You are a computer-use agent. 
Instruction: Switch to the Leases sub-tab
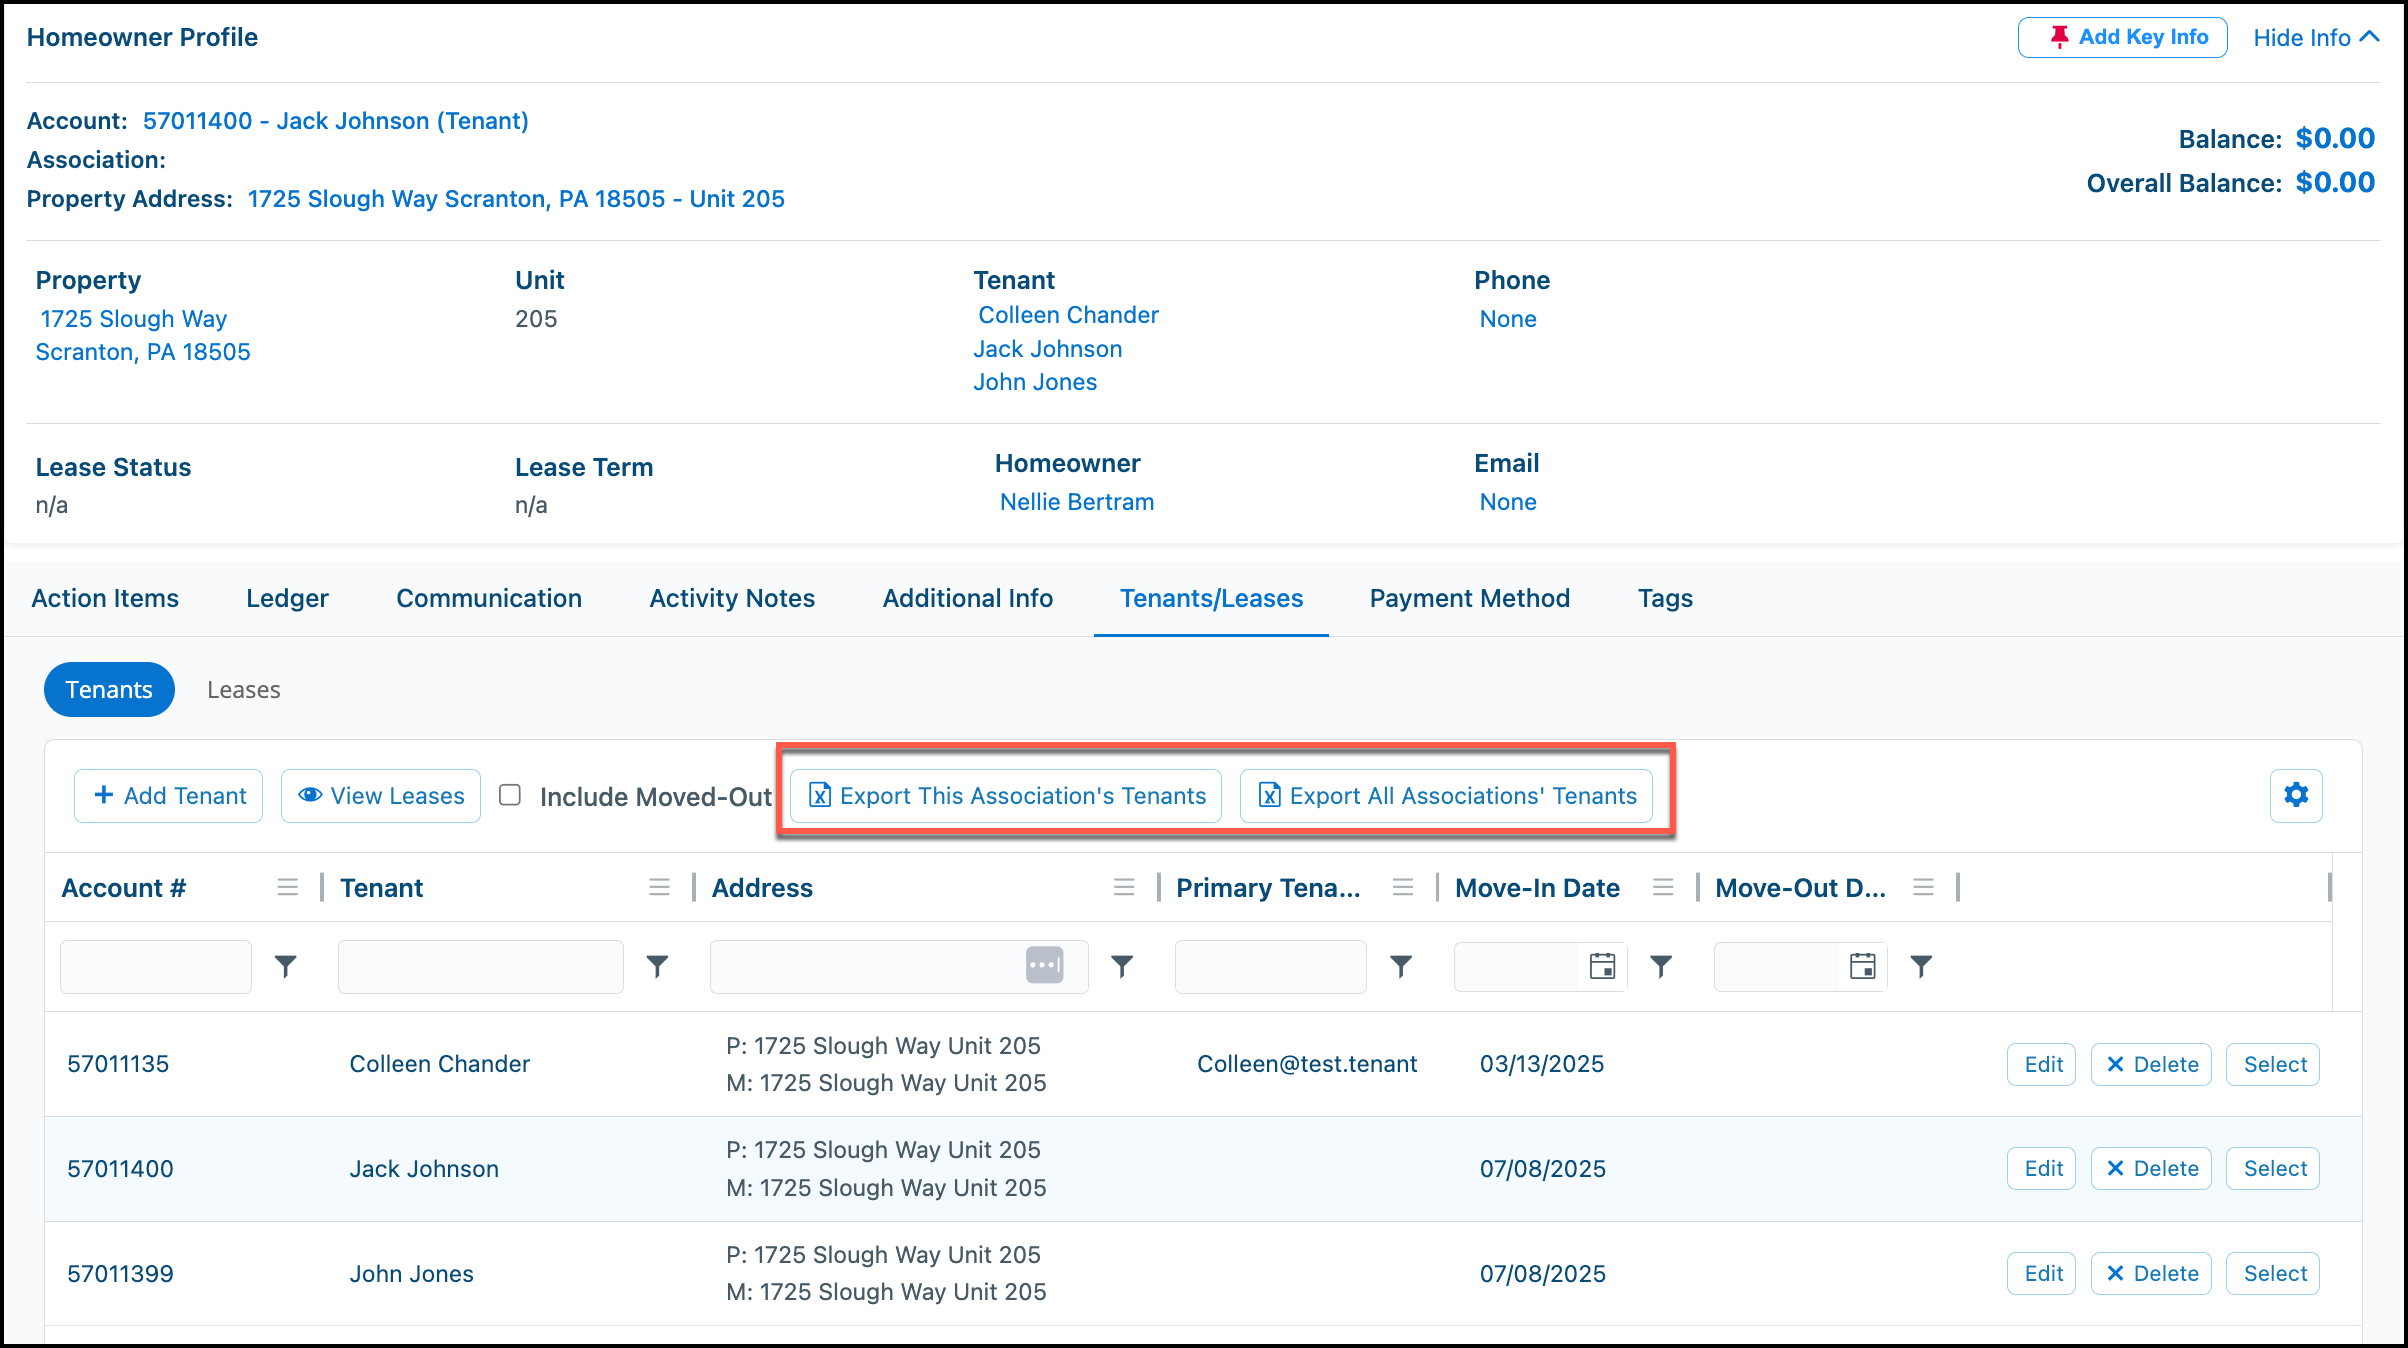[243, 690]
